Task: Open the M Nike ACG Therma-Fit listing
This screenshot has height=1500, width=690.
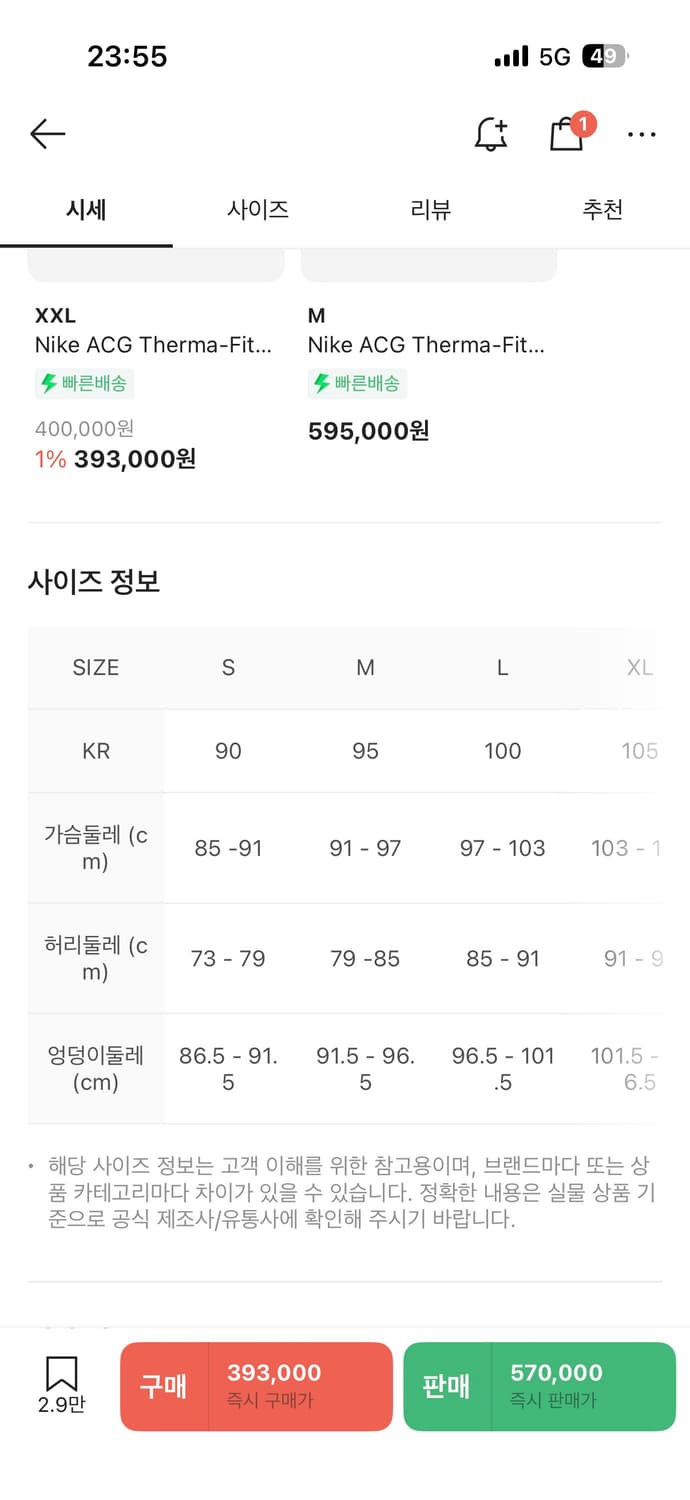Action: tap(426, 345)
